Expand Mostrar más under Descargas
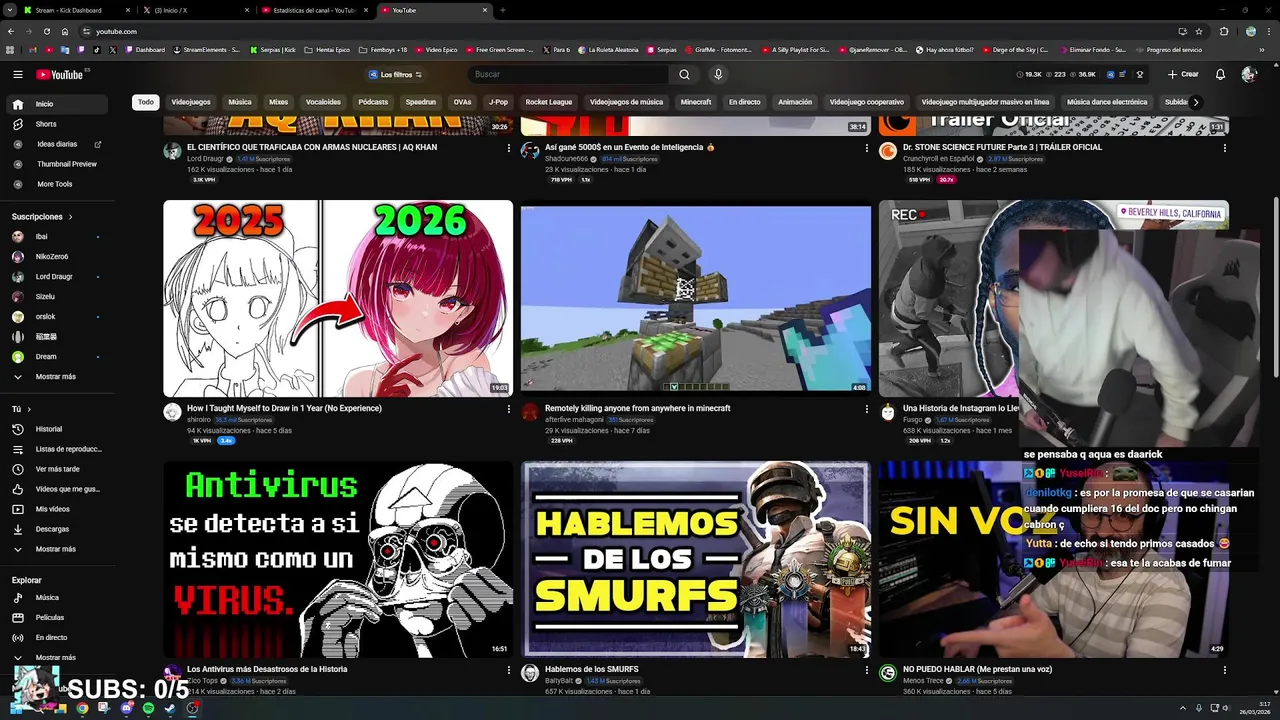Screen dimensions: 1280x720 tap(55, 549)
